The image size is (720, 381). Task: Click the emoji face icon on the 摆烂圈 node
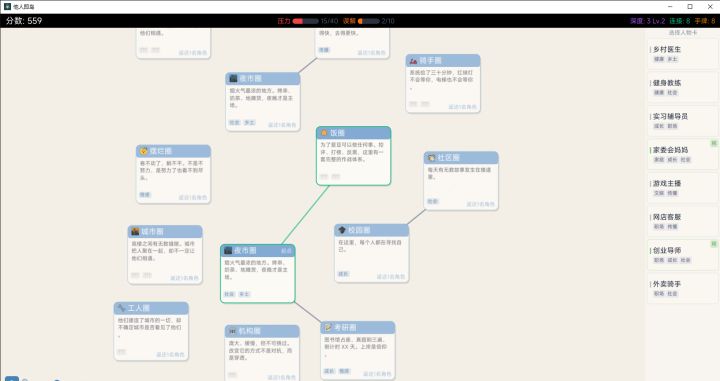coord(144,151)
